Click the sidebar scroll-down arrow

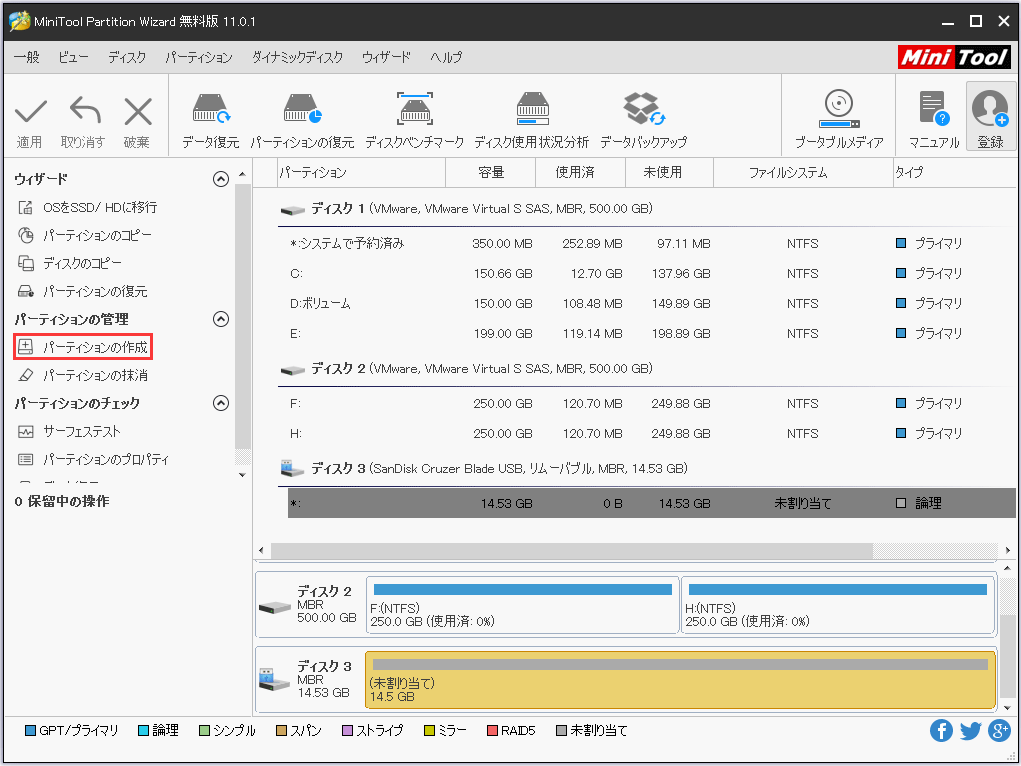click(242, 475)
